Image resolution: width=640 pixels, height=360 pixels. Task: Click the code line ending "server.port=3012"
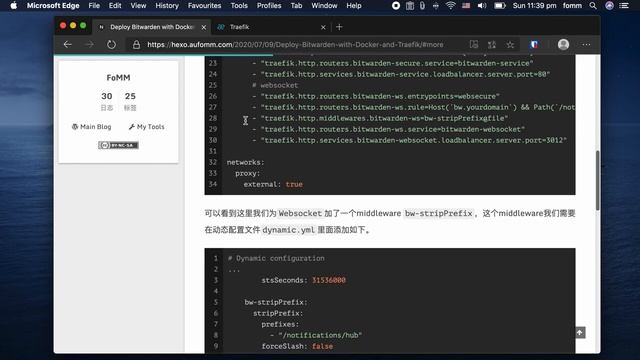point(409,140)
